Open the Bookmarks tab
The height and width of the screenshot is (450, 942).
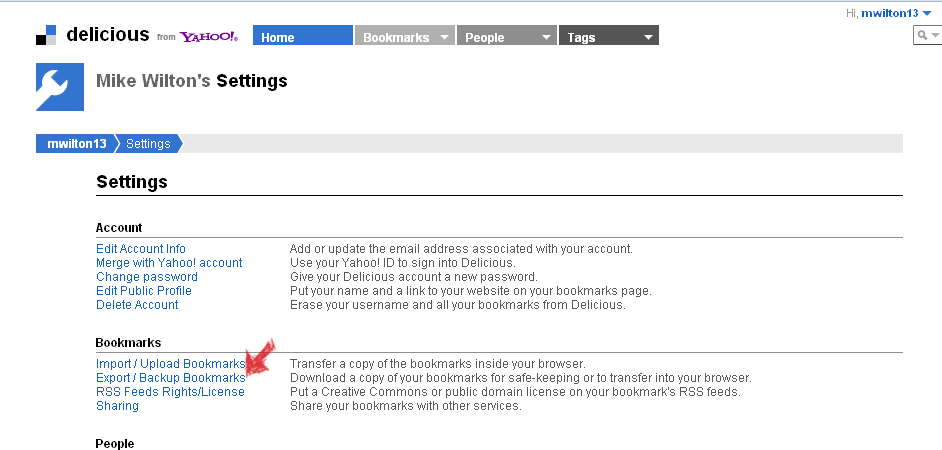click(406, 35)
